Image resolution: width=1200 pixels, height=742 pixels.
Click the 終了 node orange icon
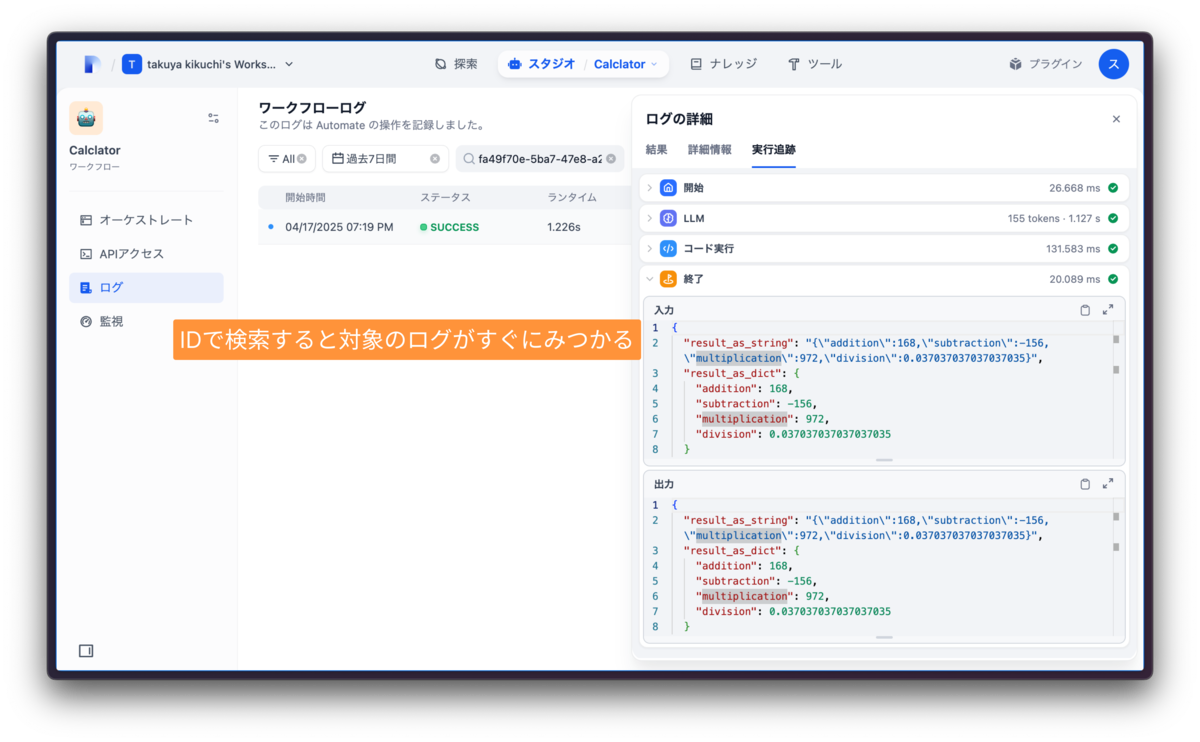click(x=668, y=279)
